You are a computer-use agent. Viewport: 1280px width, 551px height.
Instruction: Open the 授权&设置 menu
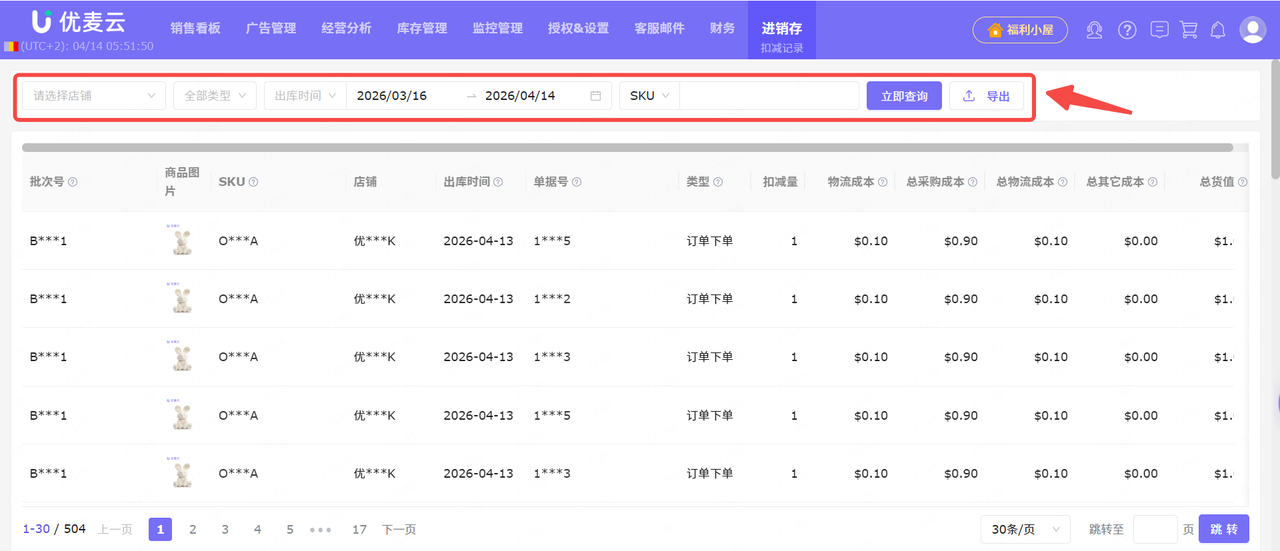point(579,28)
